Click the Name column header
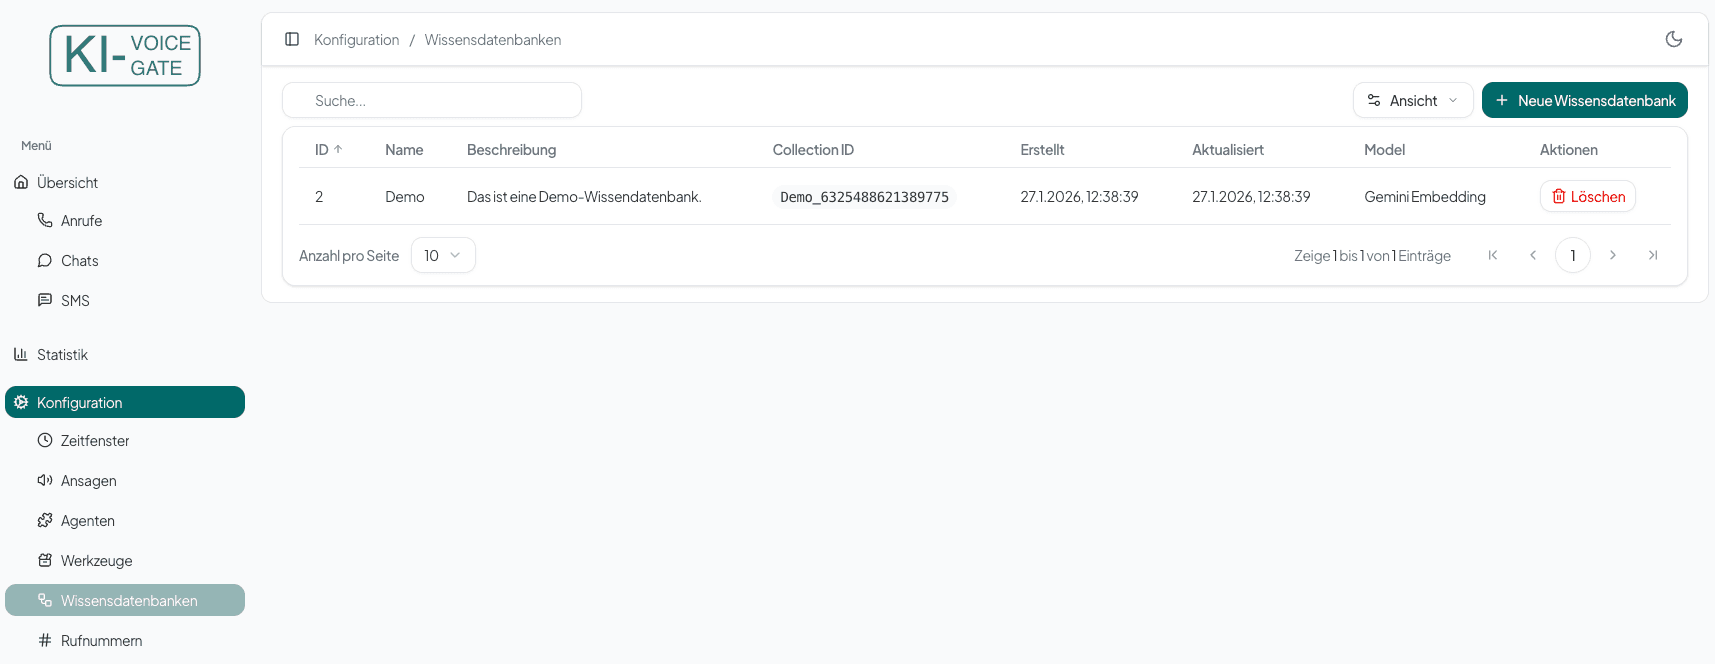 (x=404, y=149)
